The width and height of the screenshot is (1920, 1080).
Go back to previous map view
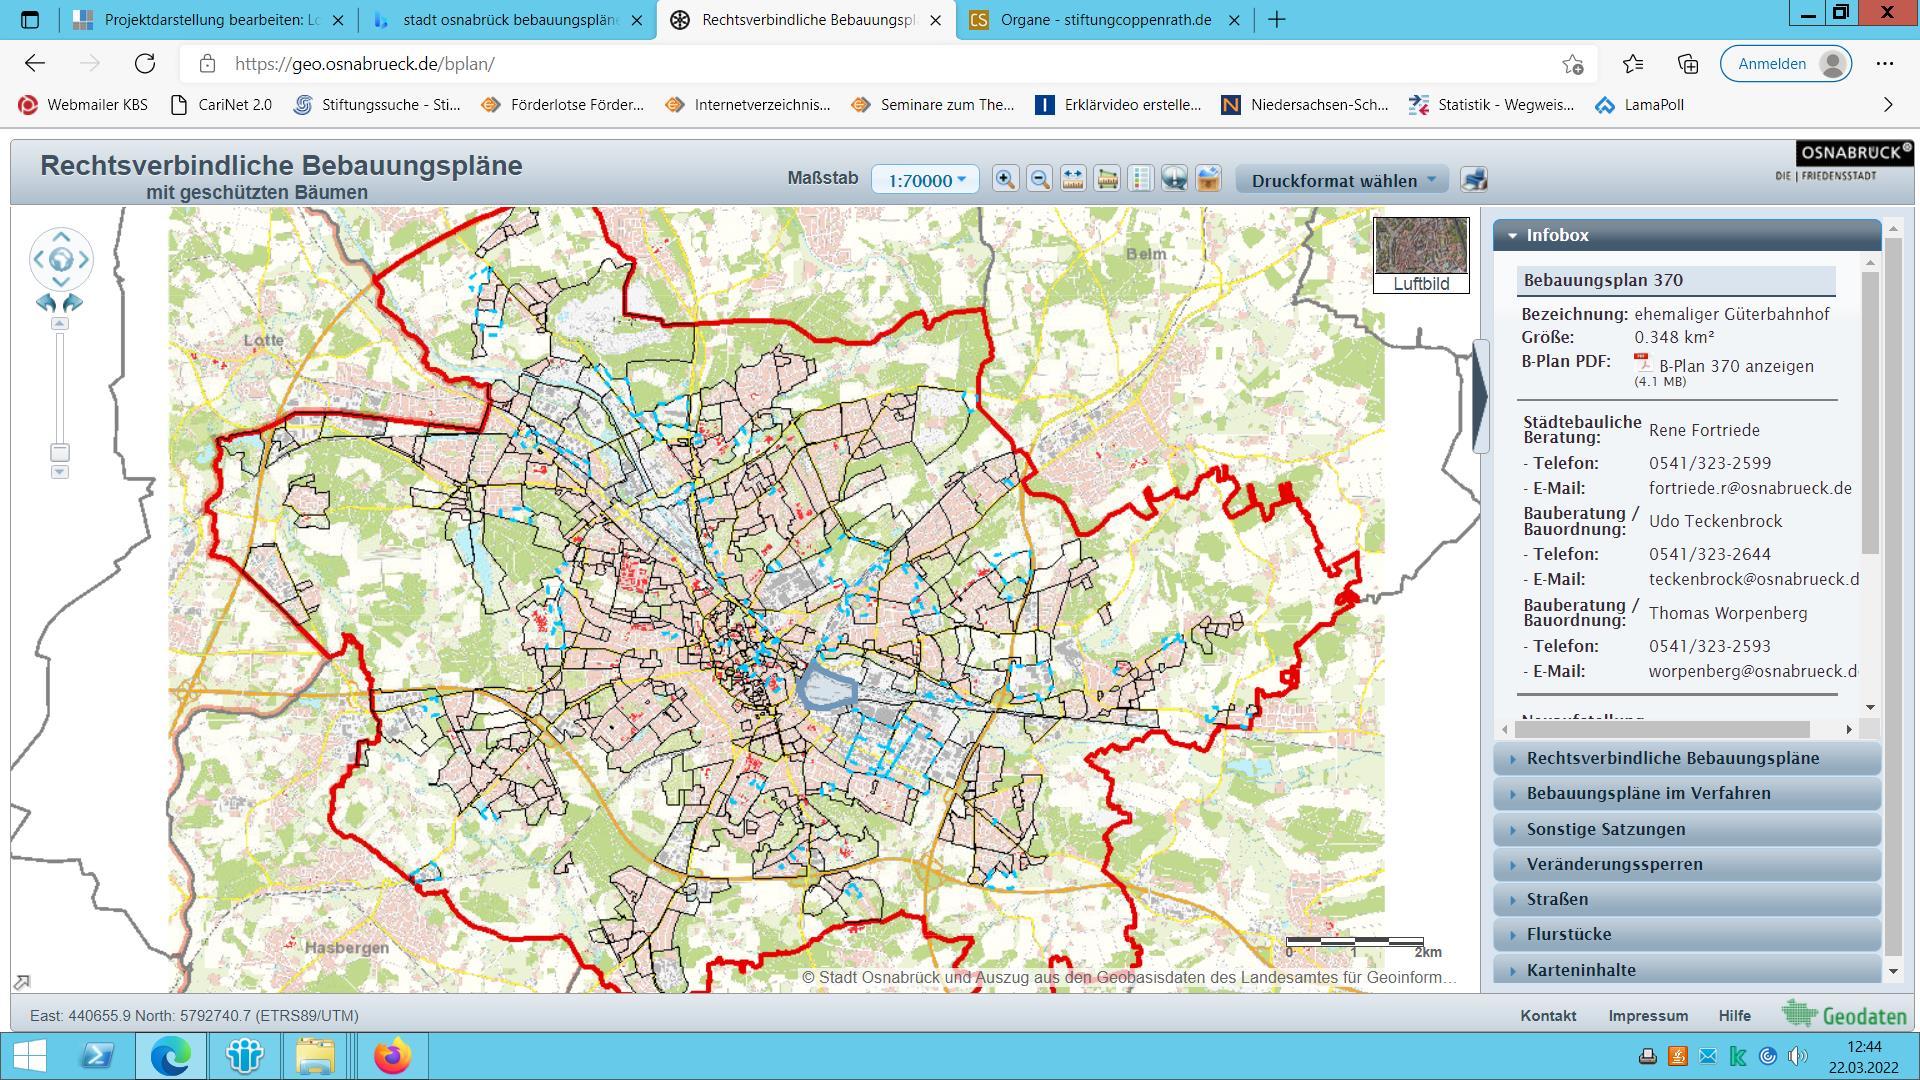coord(45,303)
